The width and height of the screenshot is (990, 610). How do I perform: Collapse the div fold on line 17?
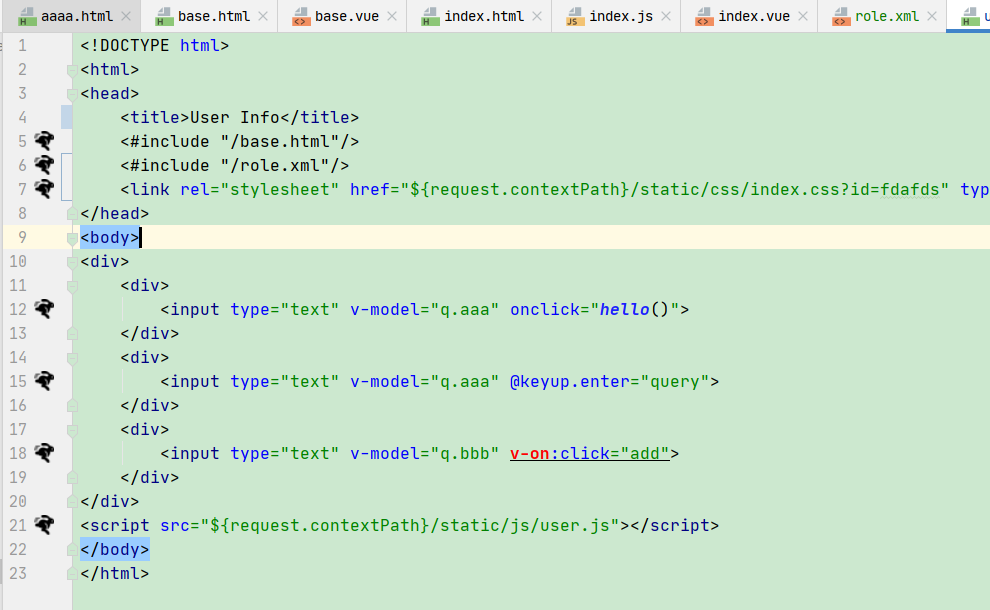click(72, 430)
